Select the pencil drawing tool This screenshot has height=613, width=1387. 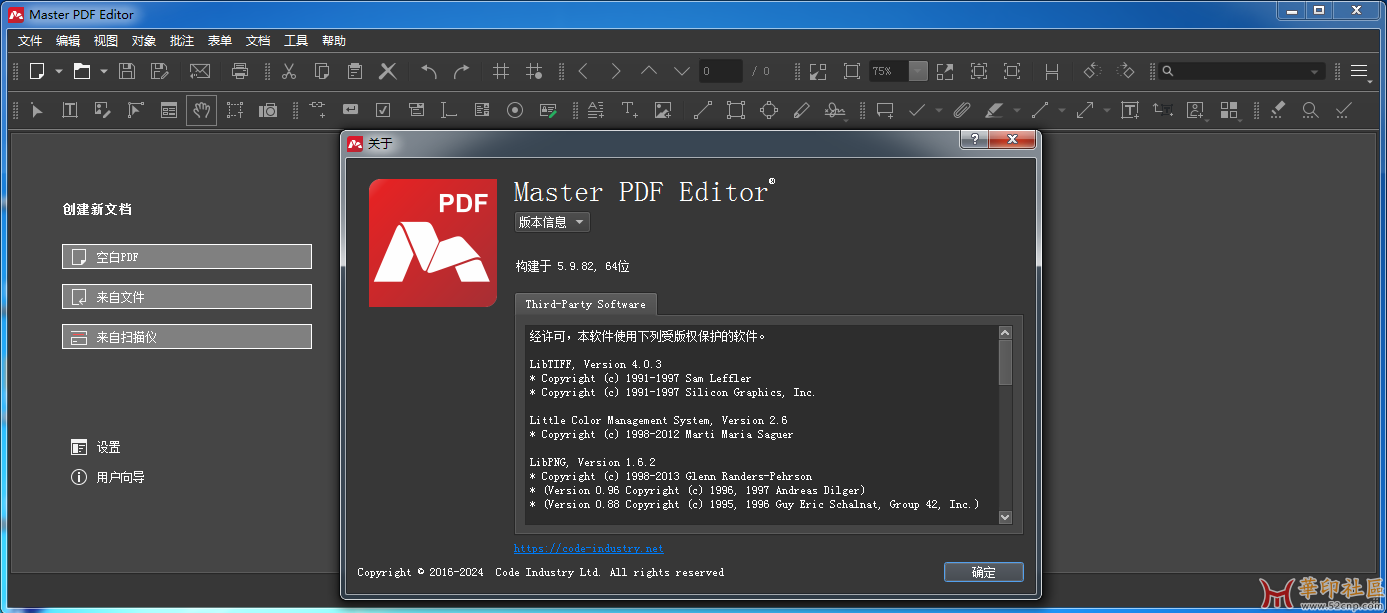(802, 110)
